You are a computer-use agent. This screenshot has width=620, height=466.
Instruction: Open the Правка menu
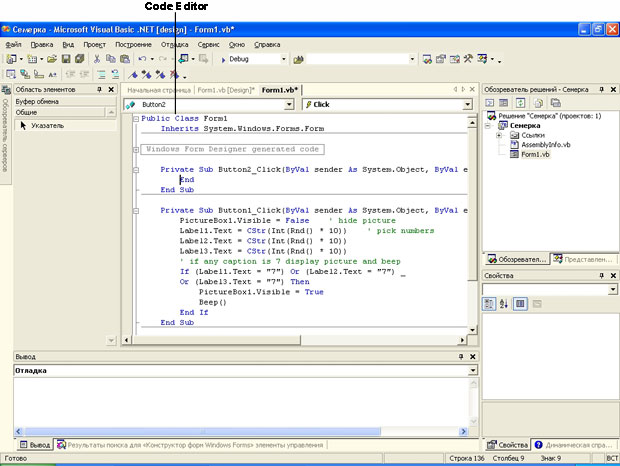click(x=42, y=45)
